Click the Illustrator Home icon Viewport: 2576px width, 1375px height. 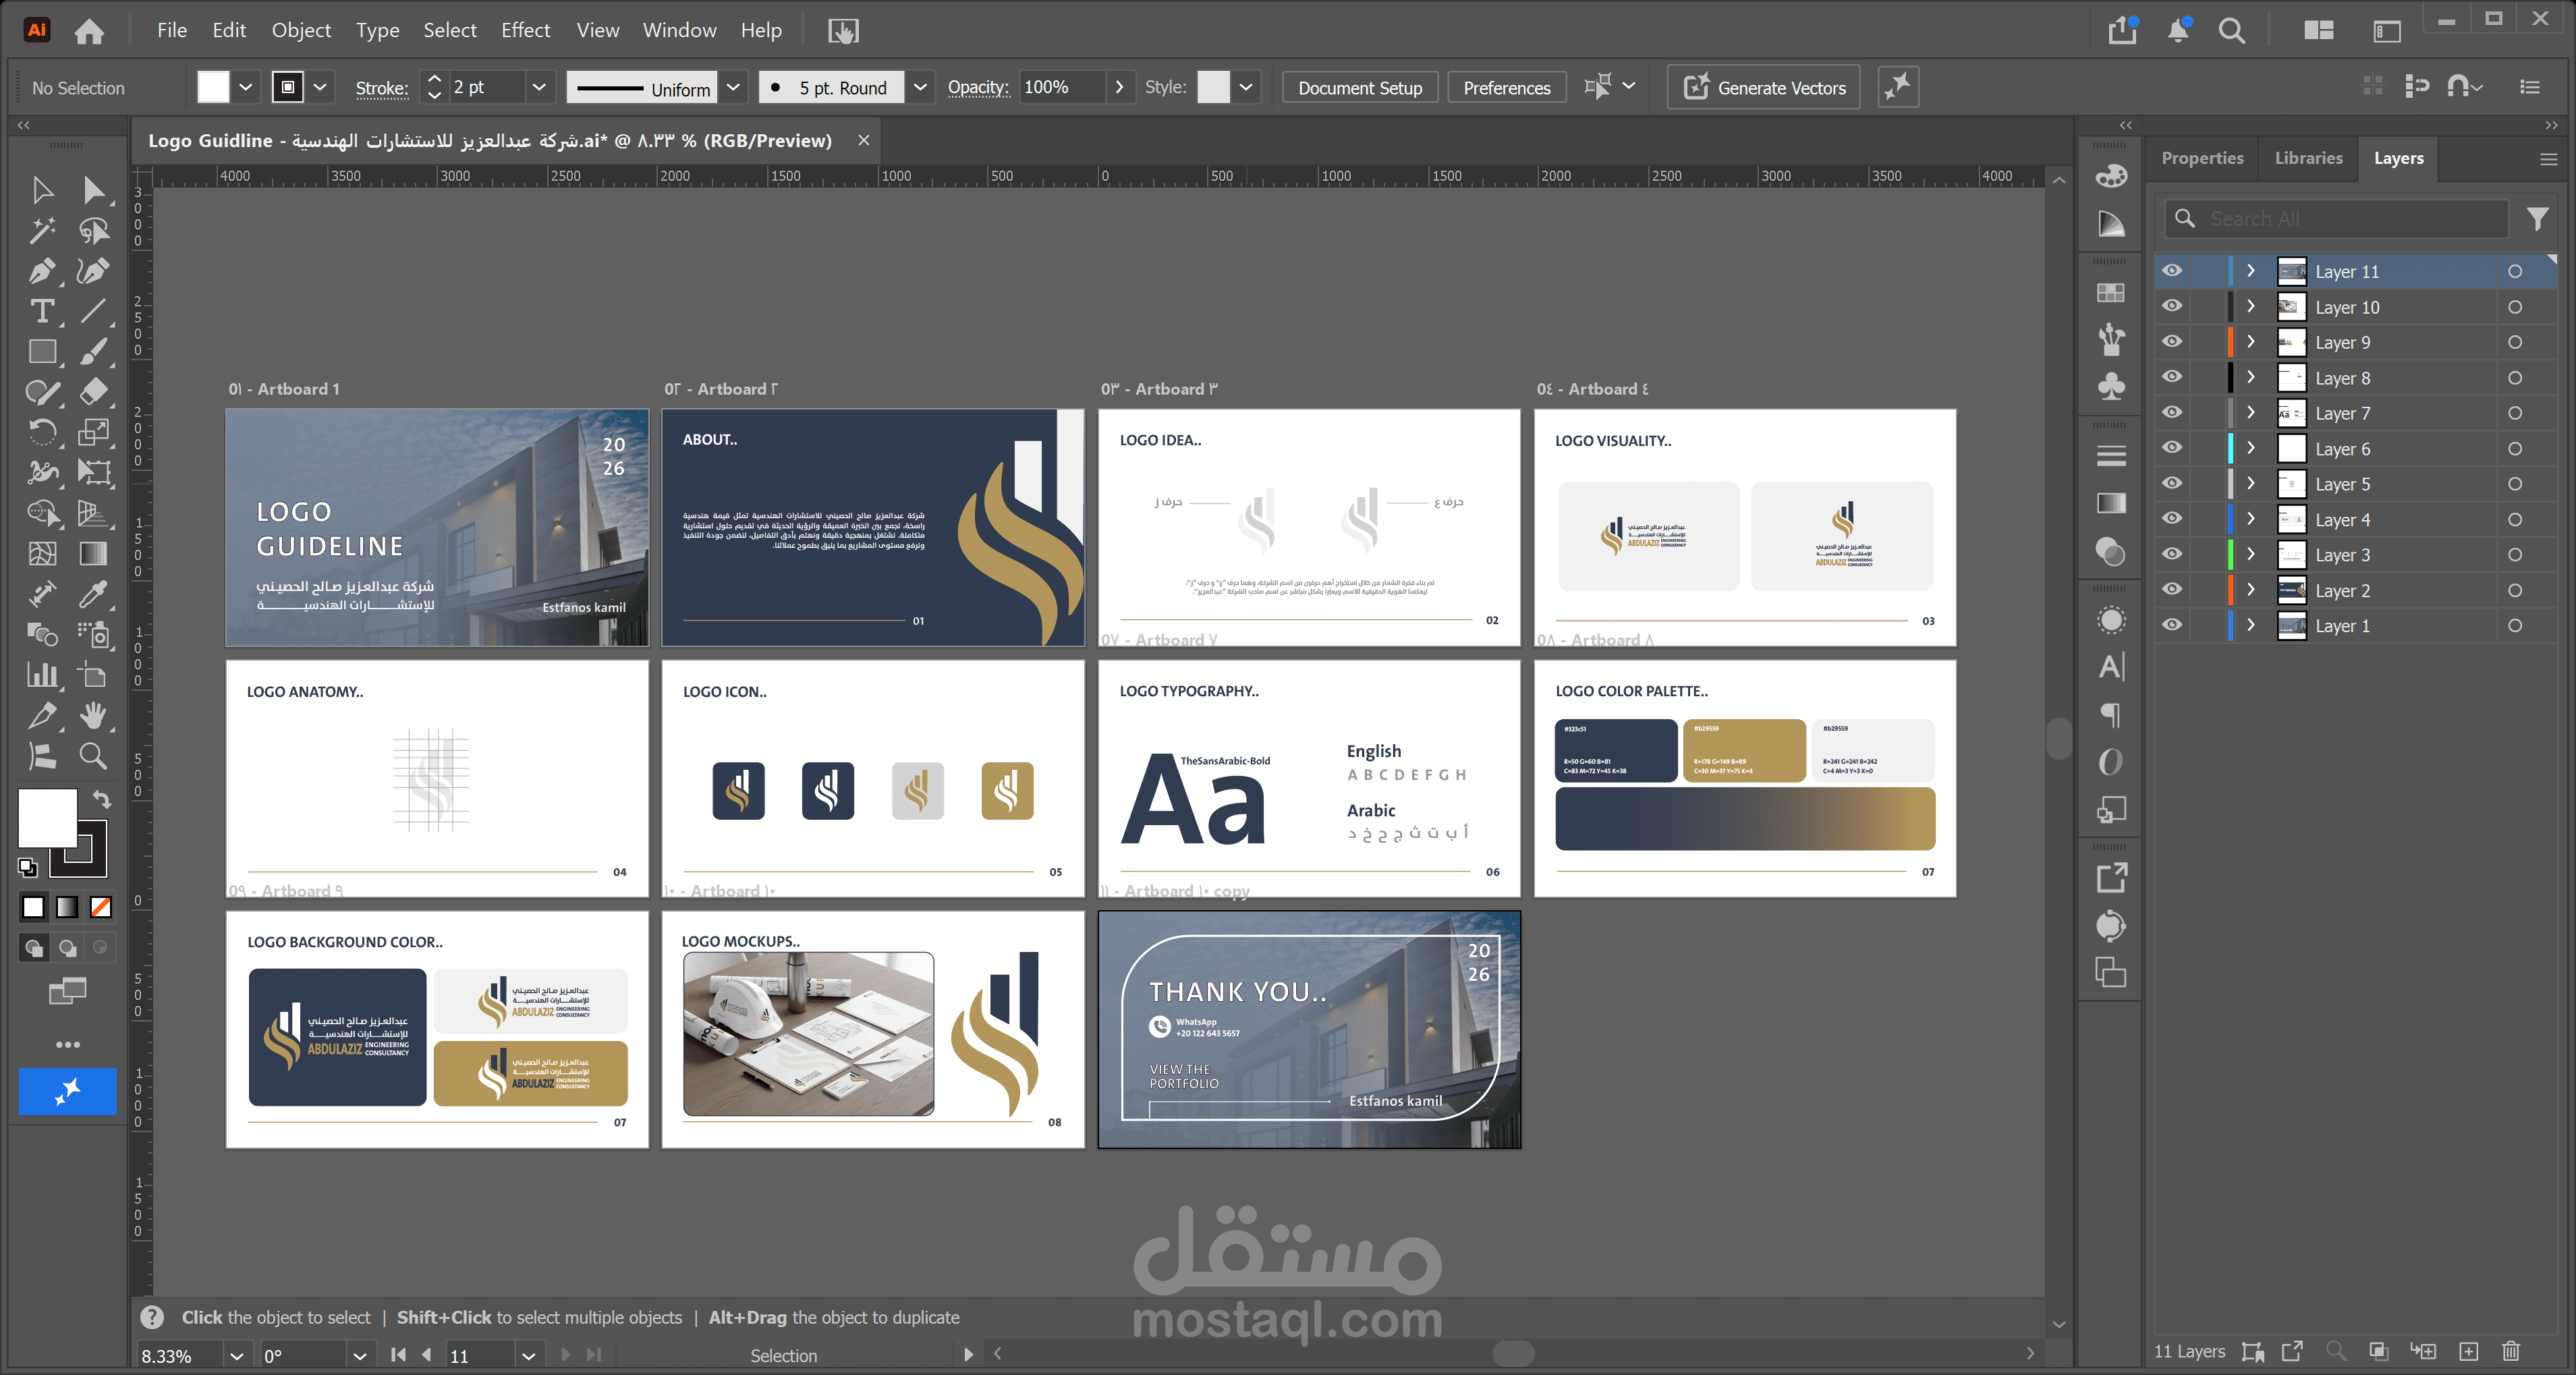click(x=89, y=31)
